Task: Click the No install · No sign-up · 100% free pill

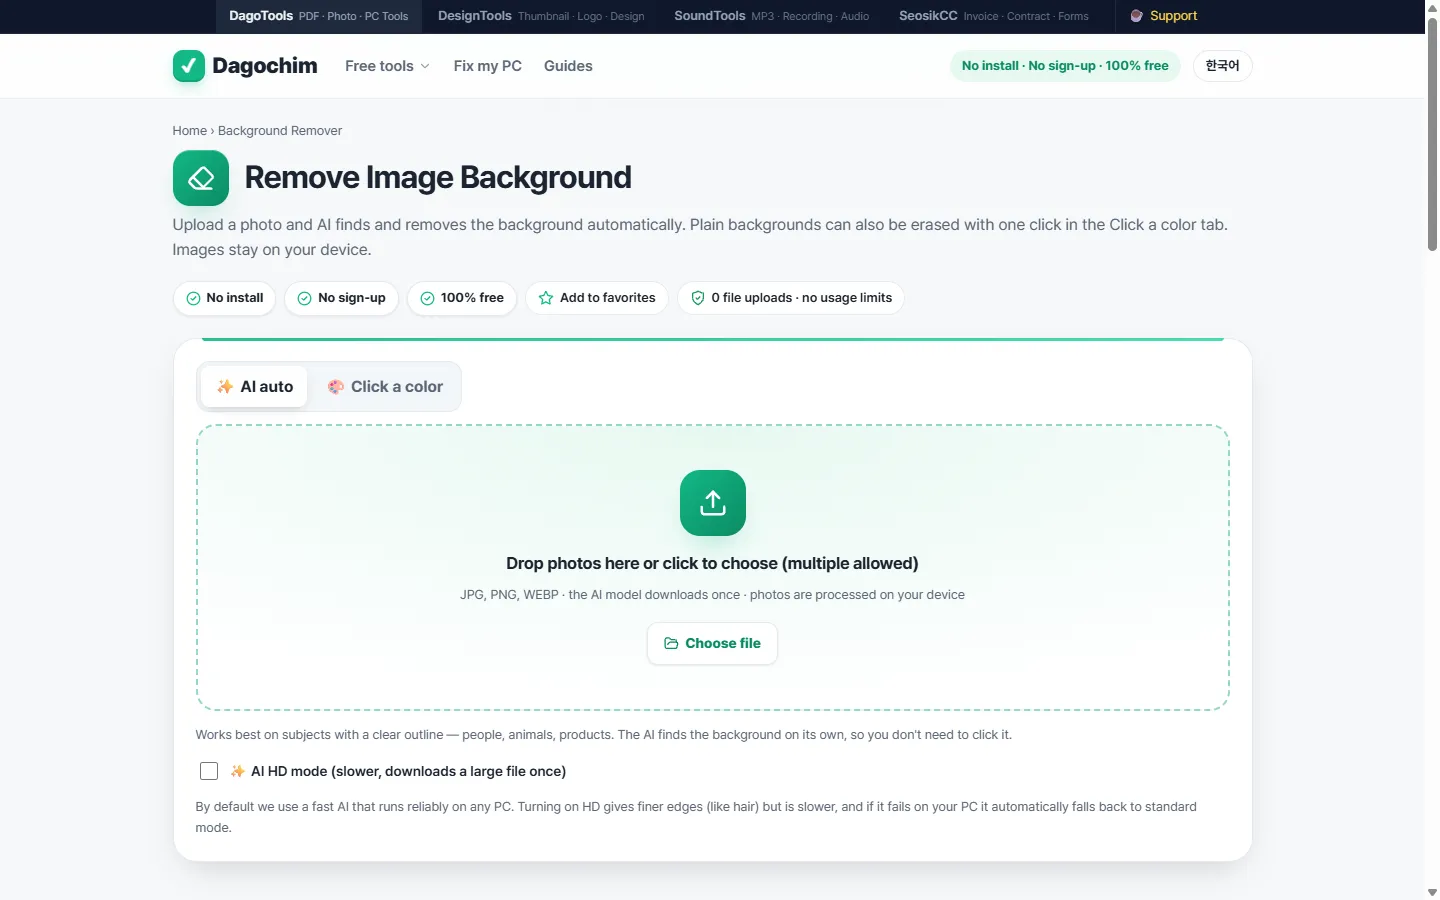Action: [1065, 66]
